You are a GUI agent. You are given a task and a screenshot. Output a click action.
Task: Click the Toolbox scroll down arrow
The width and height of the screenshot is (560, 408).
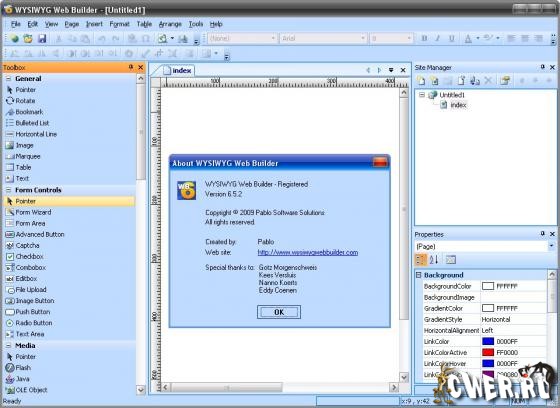tap(141, 389)
